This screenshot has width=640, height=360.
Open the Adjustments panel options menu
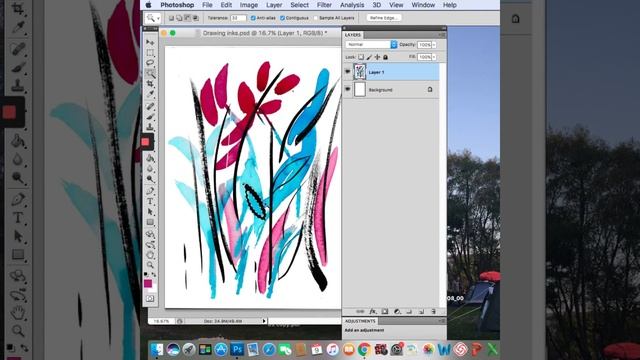click(442, 321)
